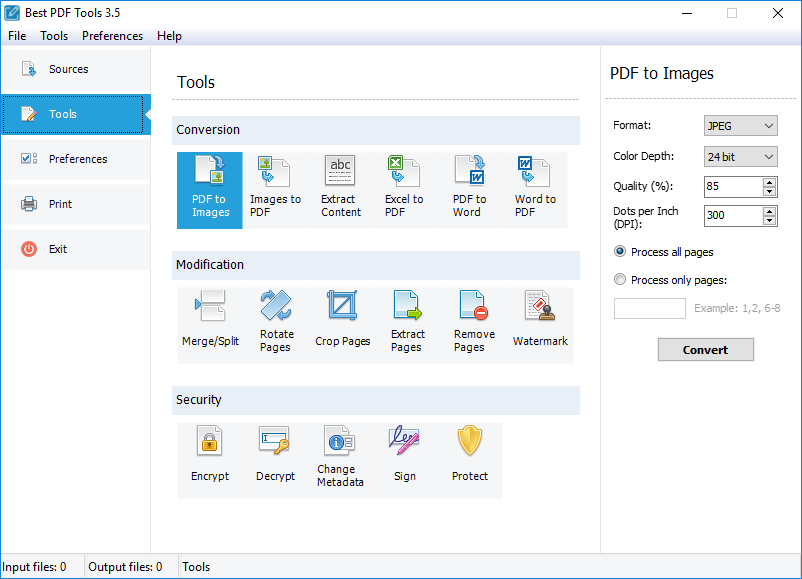Expand the Color Depth dropdown

[740, 156]
